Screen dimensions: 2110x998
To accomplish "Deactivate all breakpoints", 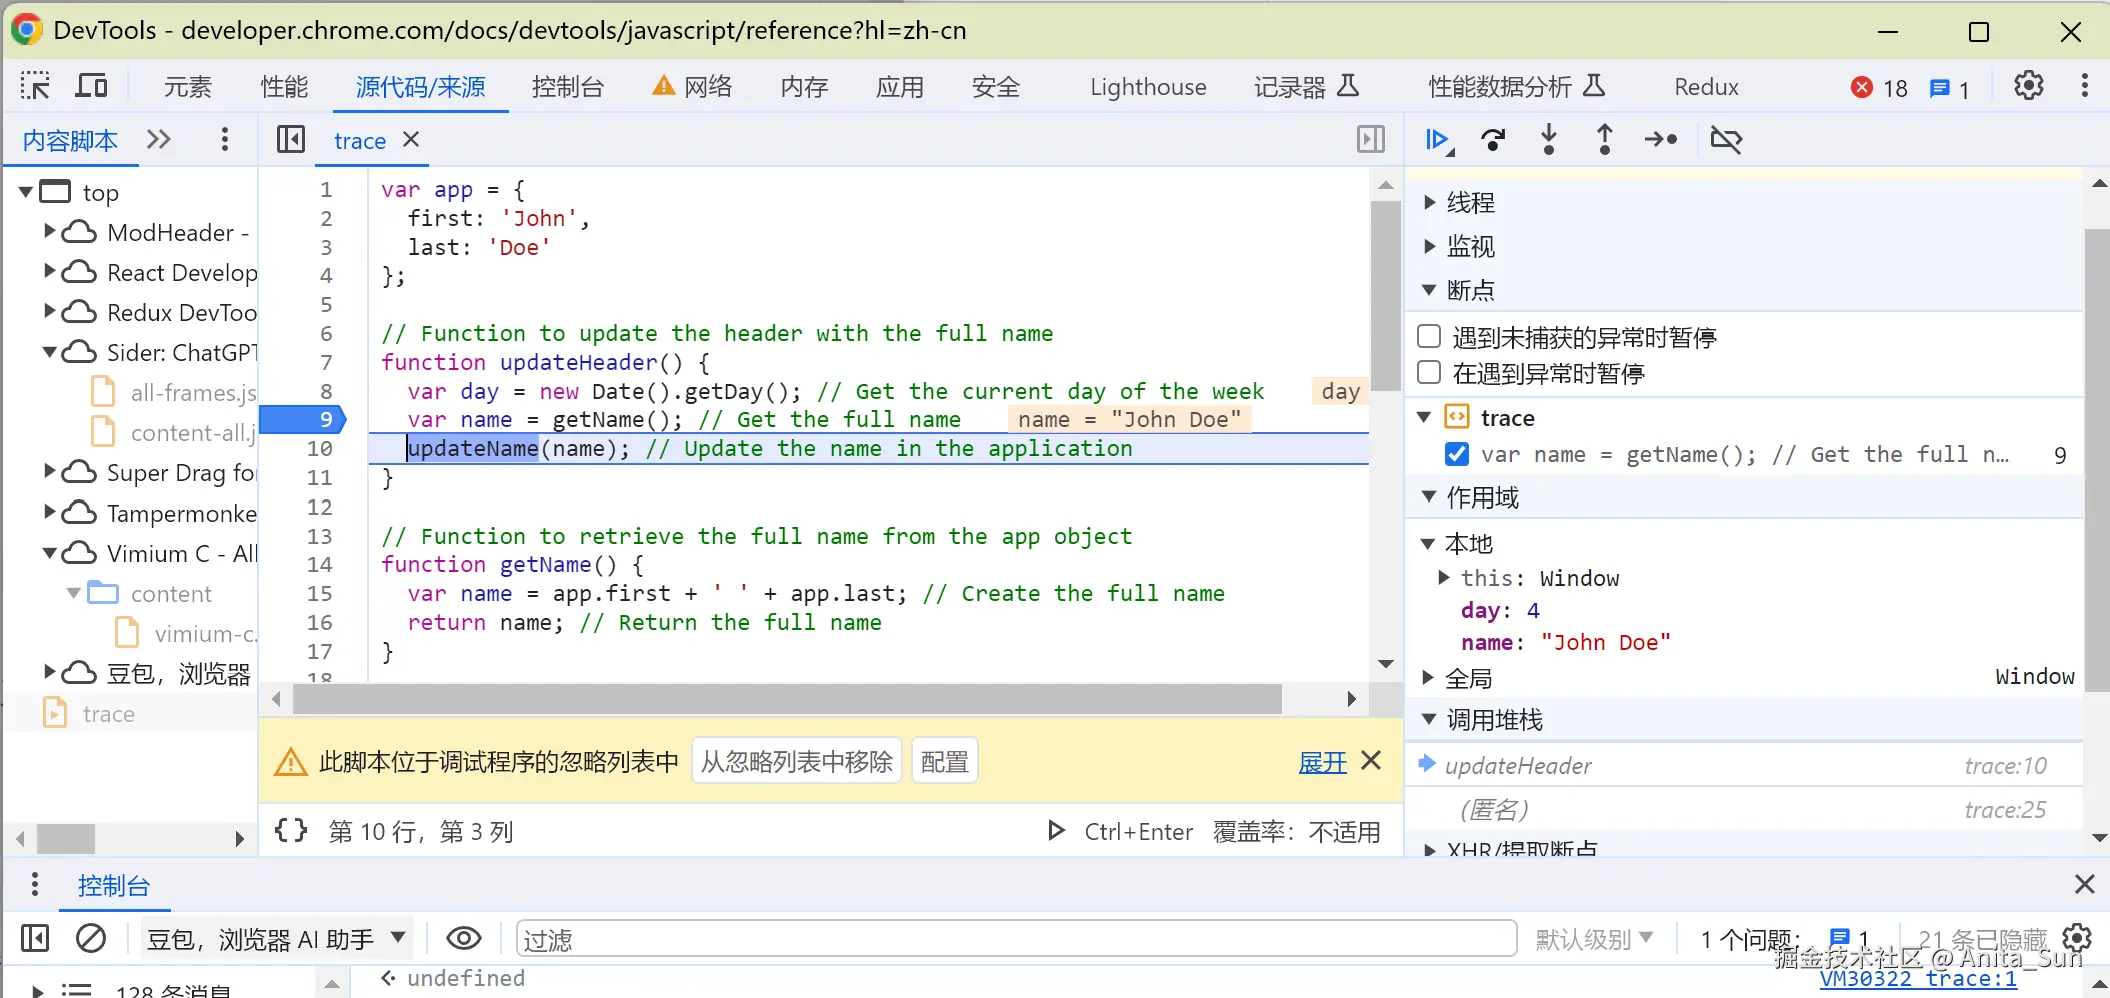I will (x=1727, y=140).
